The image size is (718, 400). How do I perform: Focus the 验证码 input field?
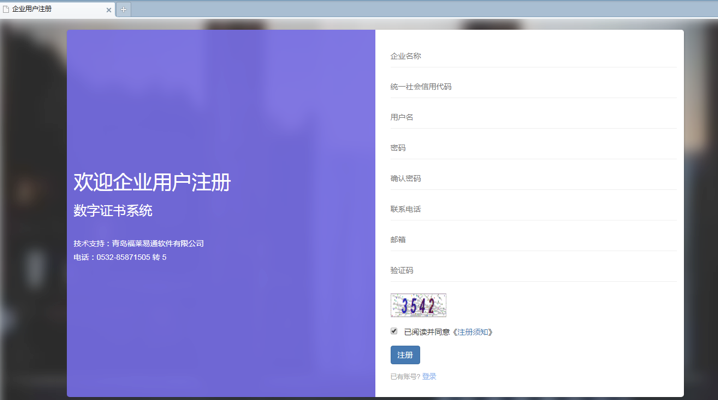coord(532,270)
